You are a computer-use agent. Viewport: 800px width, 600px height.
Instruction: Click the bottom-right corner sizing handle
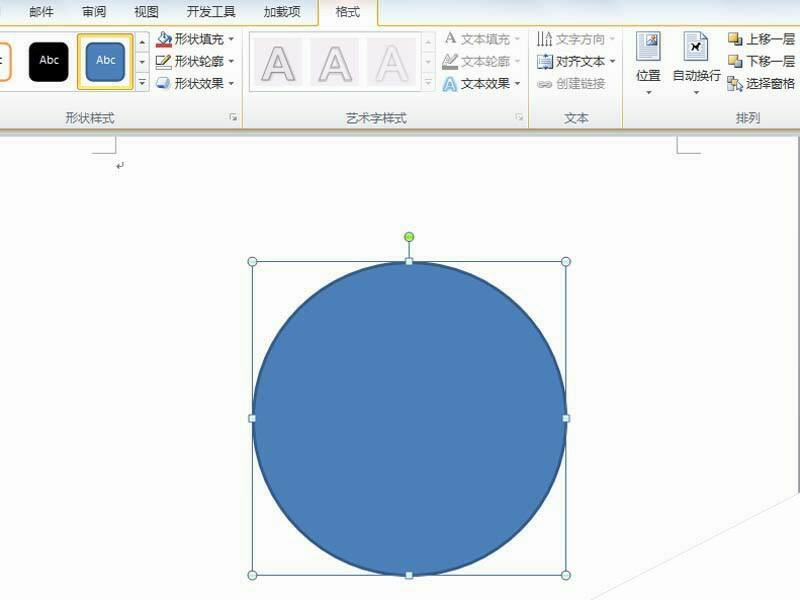tap(565, 575)
